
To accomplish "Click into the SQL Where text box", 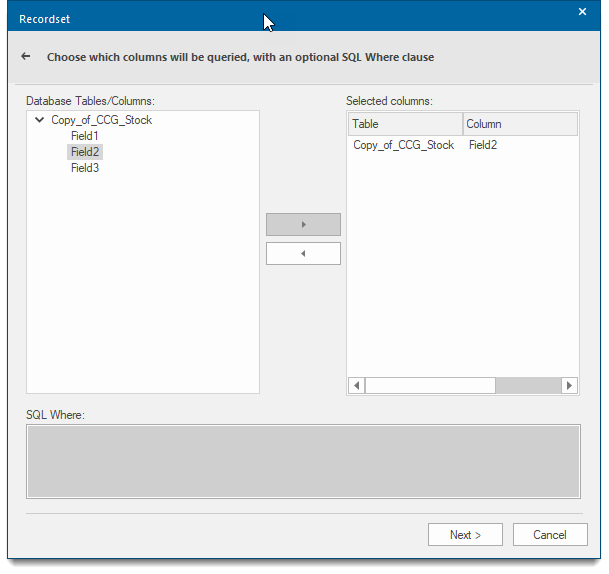I will pos(303,461).
